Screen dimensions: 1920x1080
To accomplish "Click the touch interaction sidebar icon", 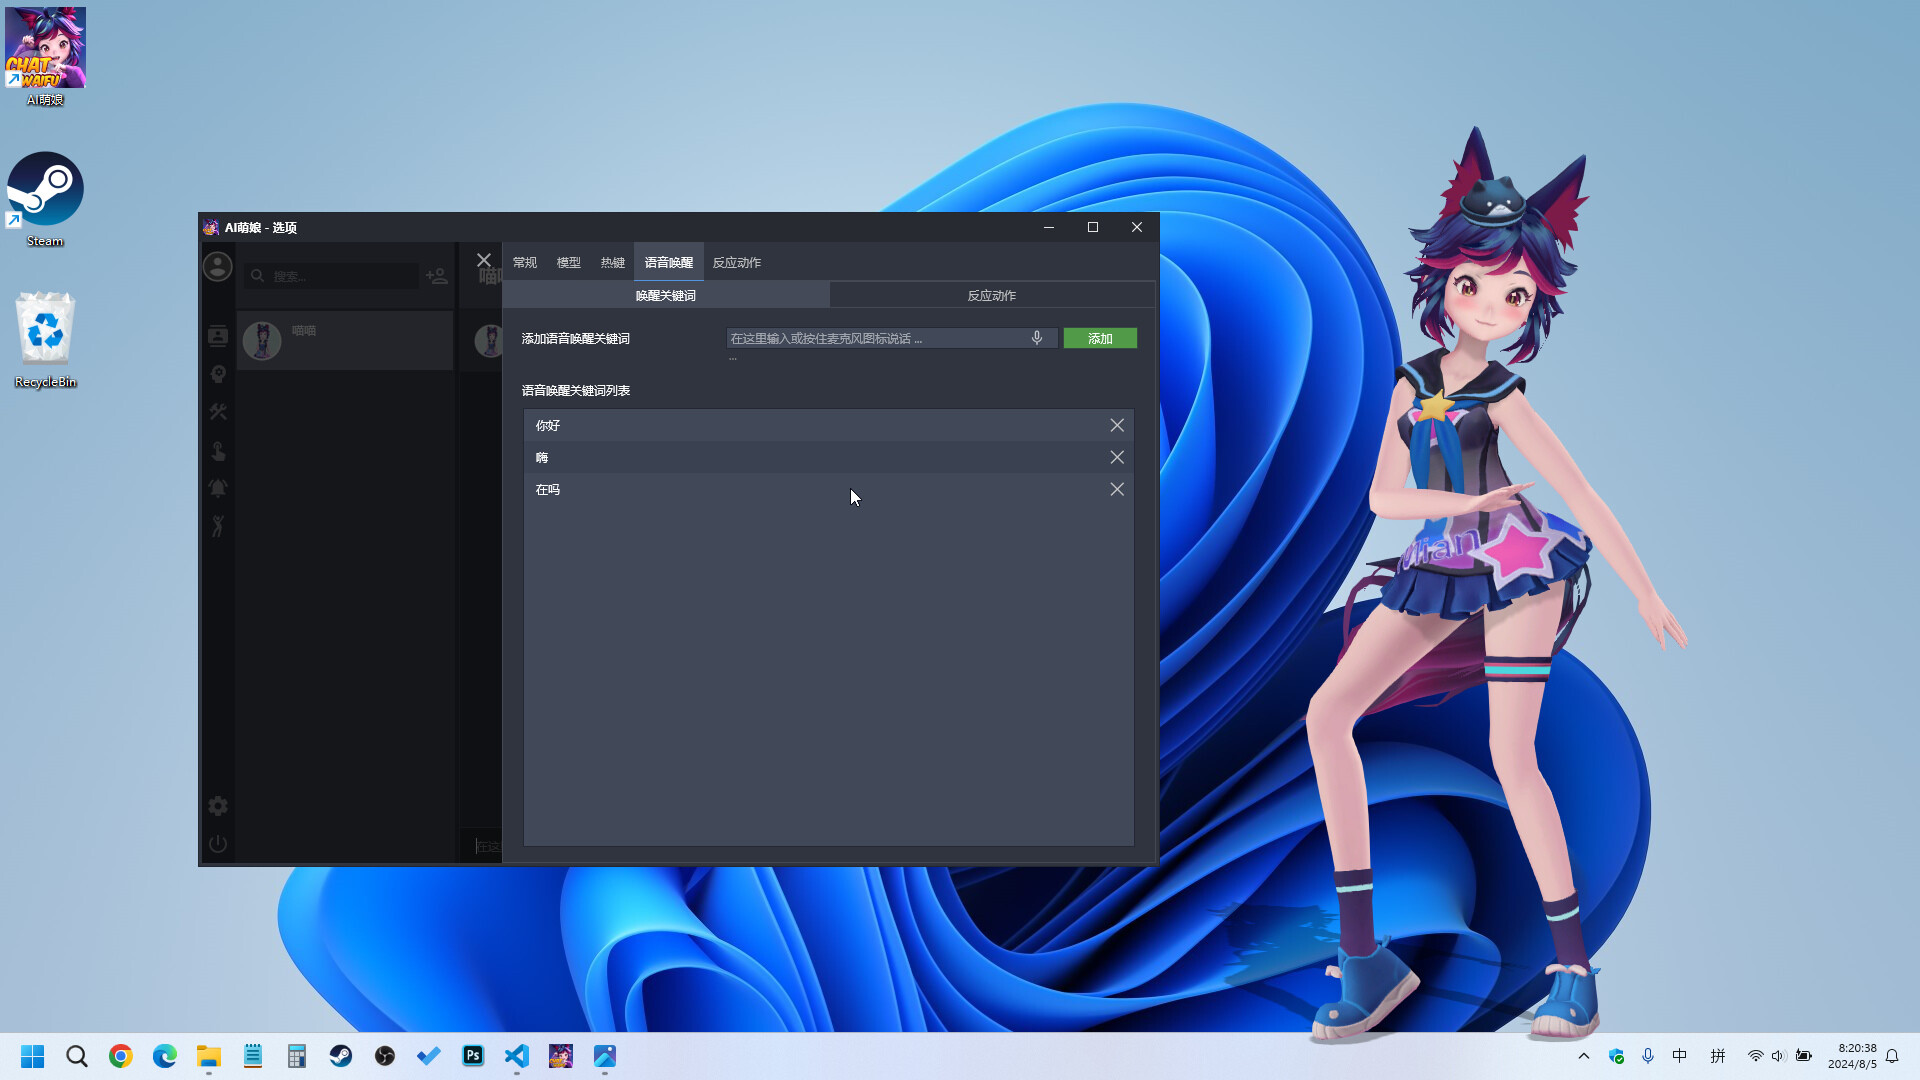I will [x=217, y=451].
